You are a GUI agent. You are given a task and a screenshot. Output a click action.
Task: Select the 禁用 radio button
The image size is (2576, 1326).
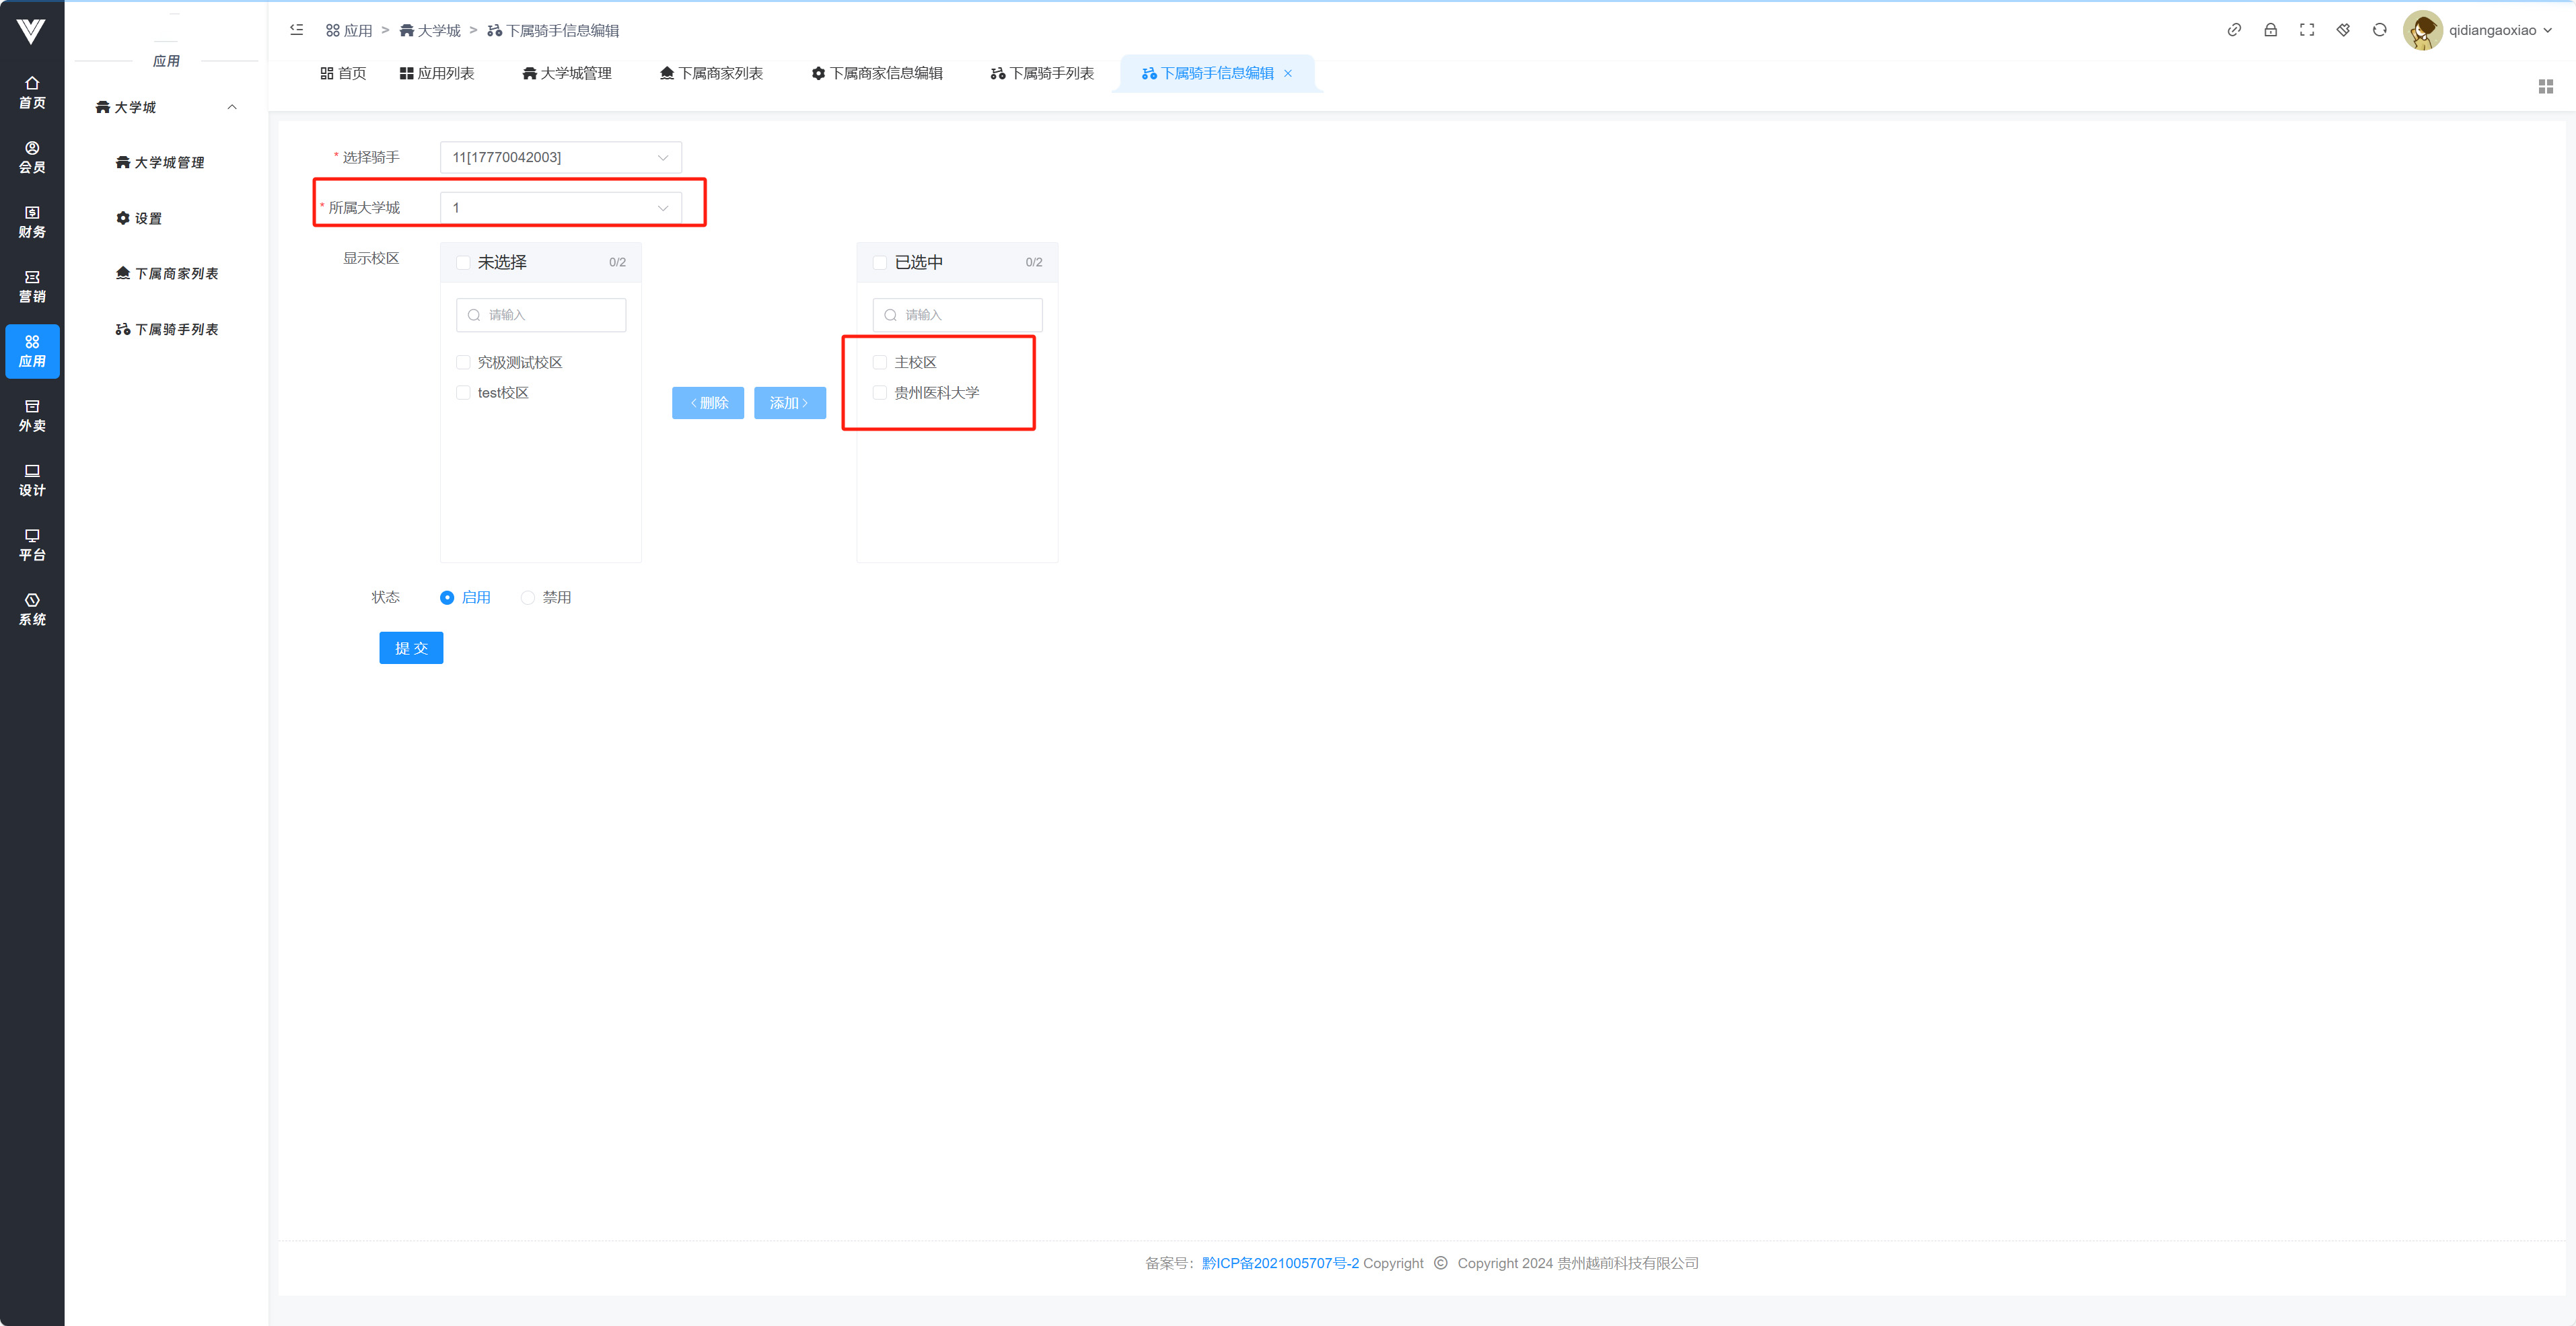tap(528, 598)
